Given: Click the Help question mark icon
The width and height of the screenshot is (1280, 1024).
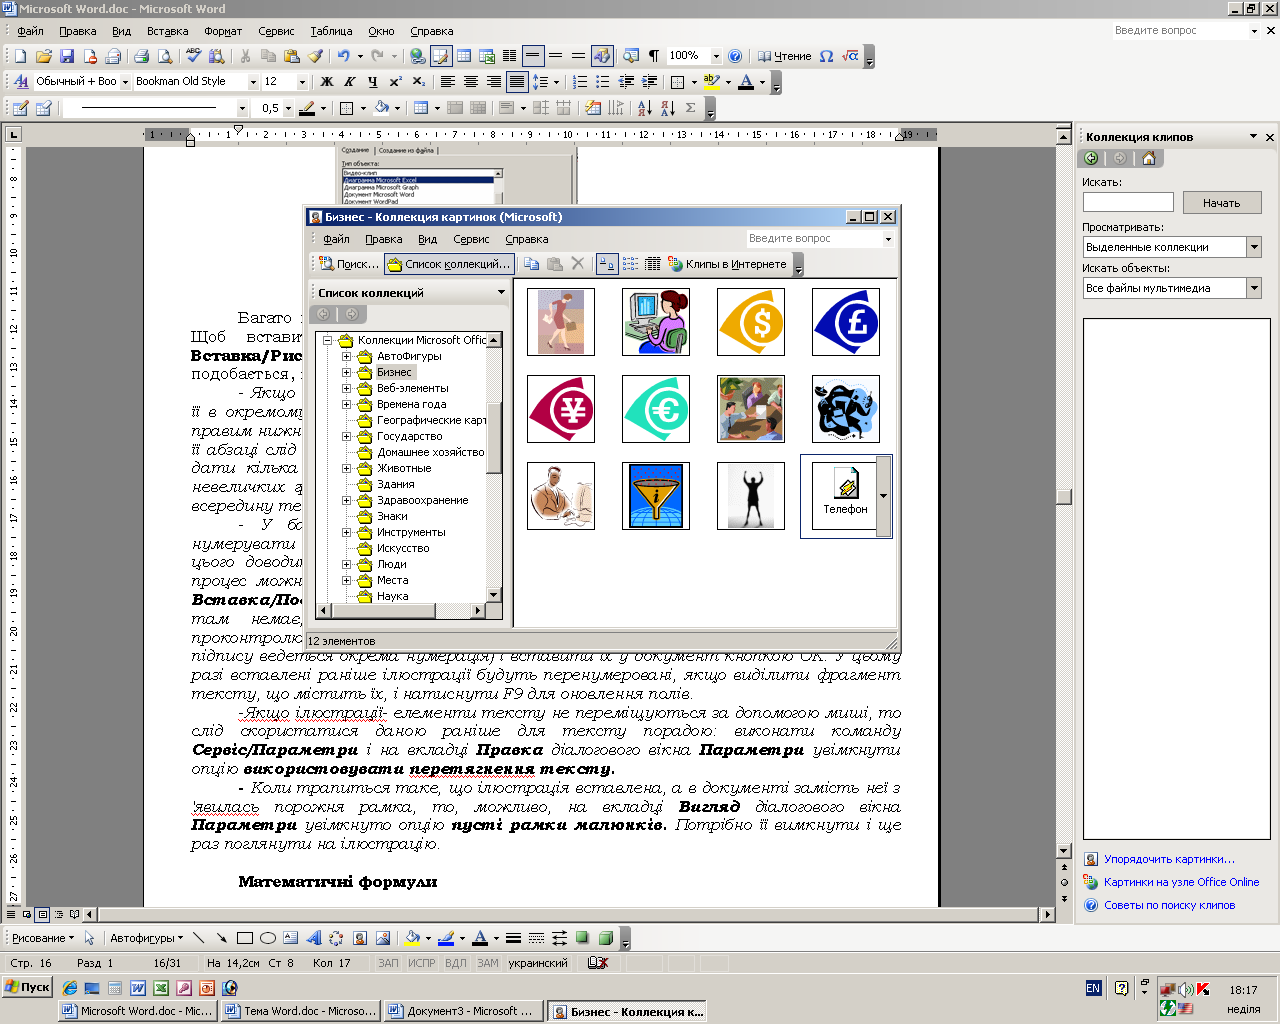Looking at the screenshot, I should click(x=735, y=56).
